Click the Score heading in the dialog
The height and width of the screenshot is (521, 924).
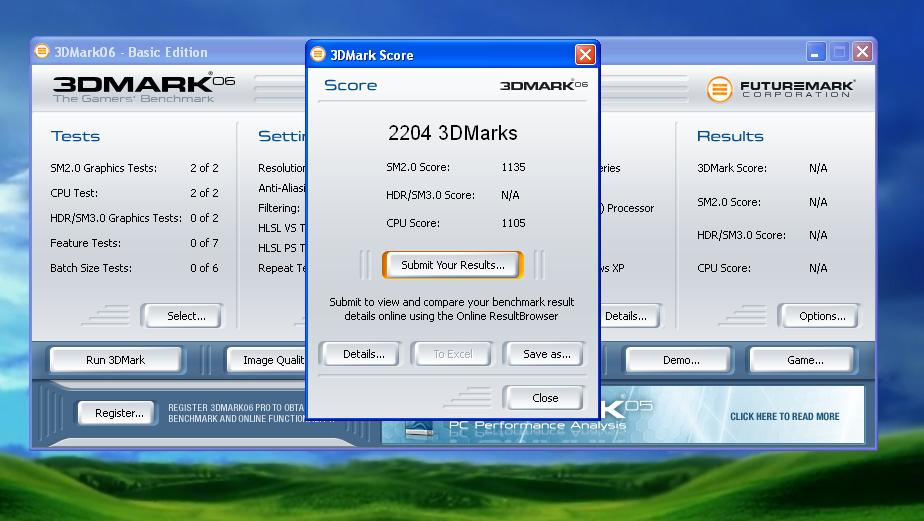pyautogui.click(x=351, y=85)
